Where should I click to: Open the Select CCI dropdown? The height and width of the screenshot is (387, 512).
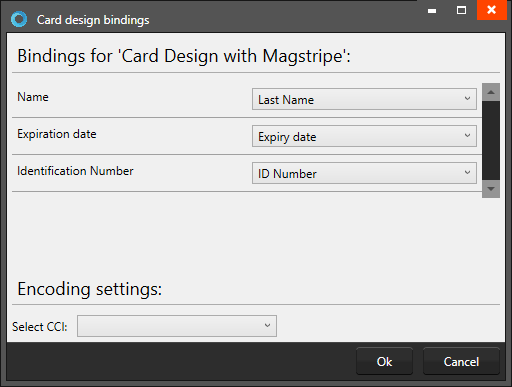point(177,326)
